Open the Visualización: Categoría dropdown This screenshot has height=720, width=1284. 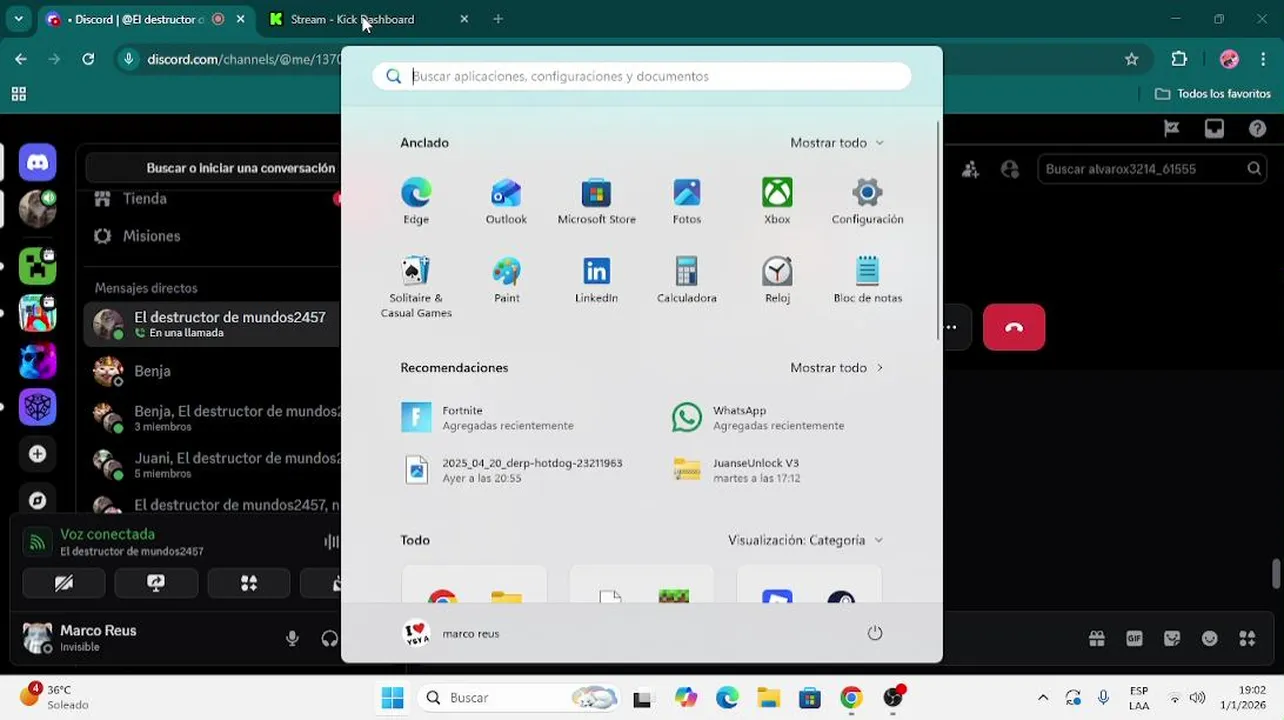[806, 540]
